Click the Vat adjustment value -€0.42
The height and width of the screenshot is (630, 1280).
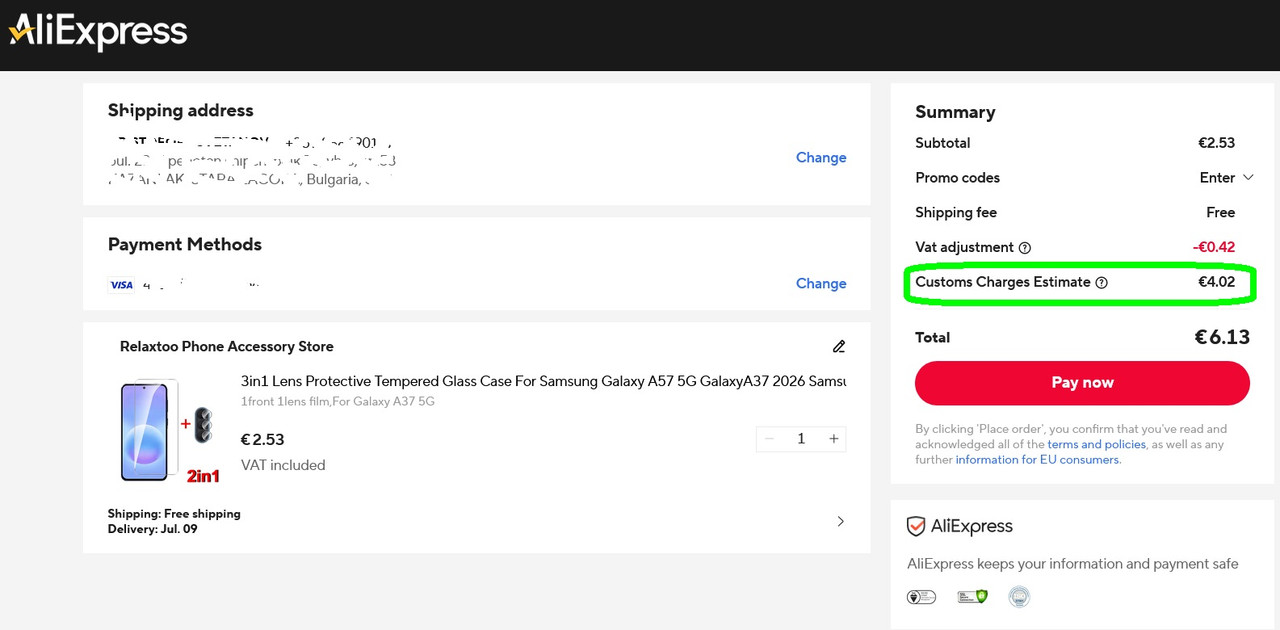click(x=1213, y=247)
